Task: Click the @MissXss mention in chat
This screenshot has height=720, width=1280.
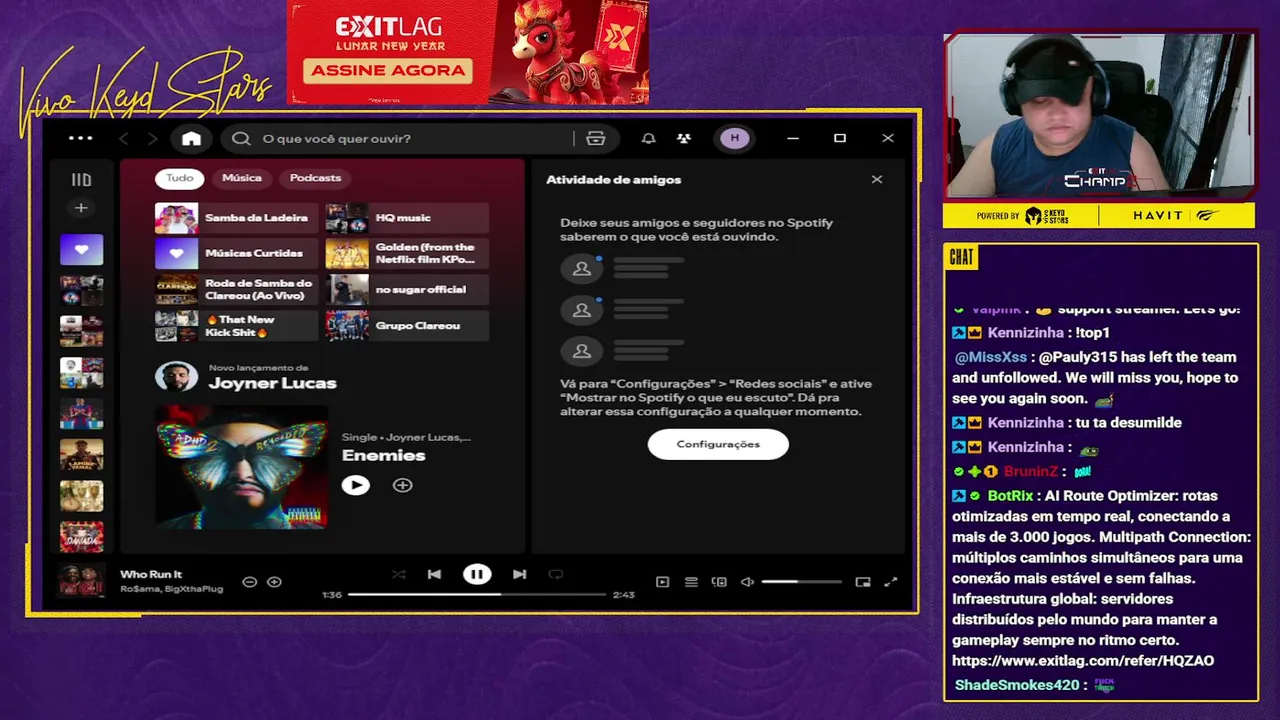Action: [991, 357]
